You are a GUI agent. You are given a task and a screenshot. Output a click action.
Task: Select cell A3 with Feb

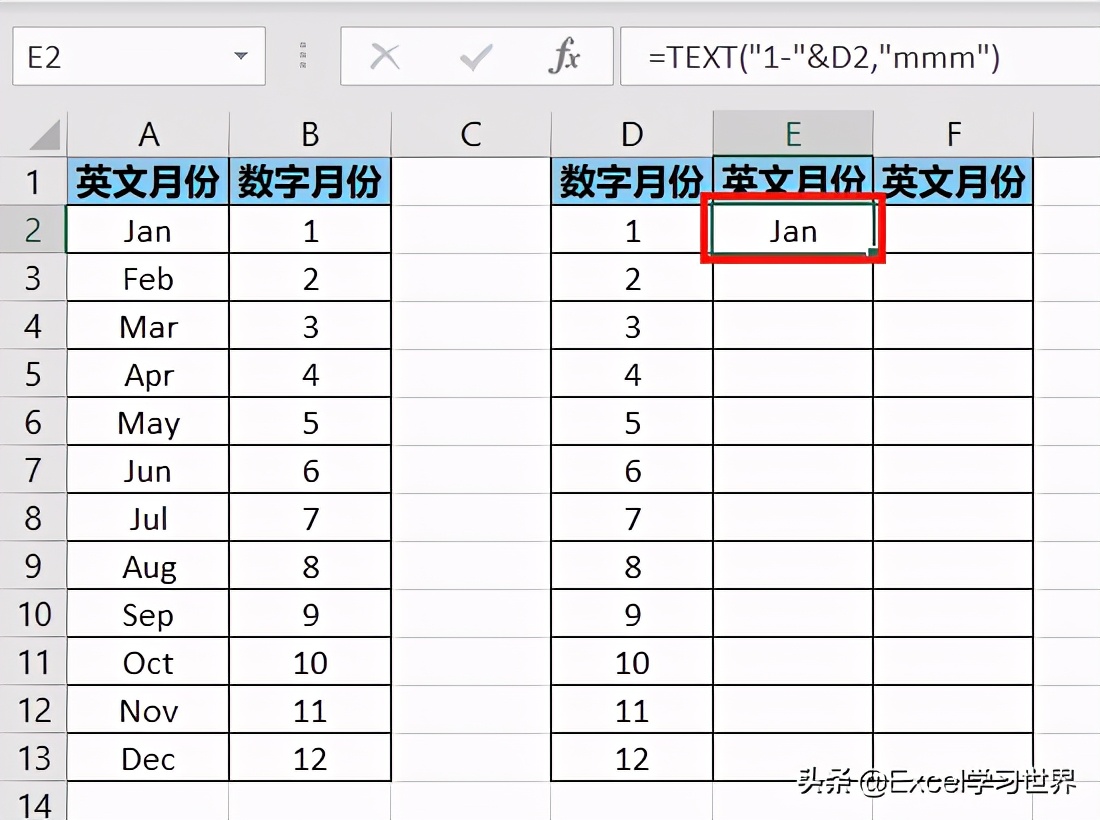pos(148,278)
